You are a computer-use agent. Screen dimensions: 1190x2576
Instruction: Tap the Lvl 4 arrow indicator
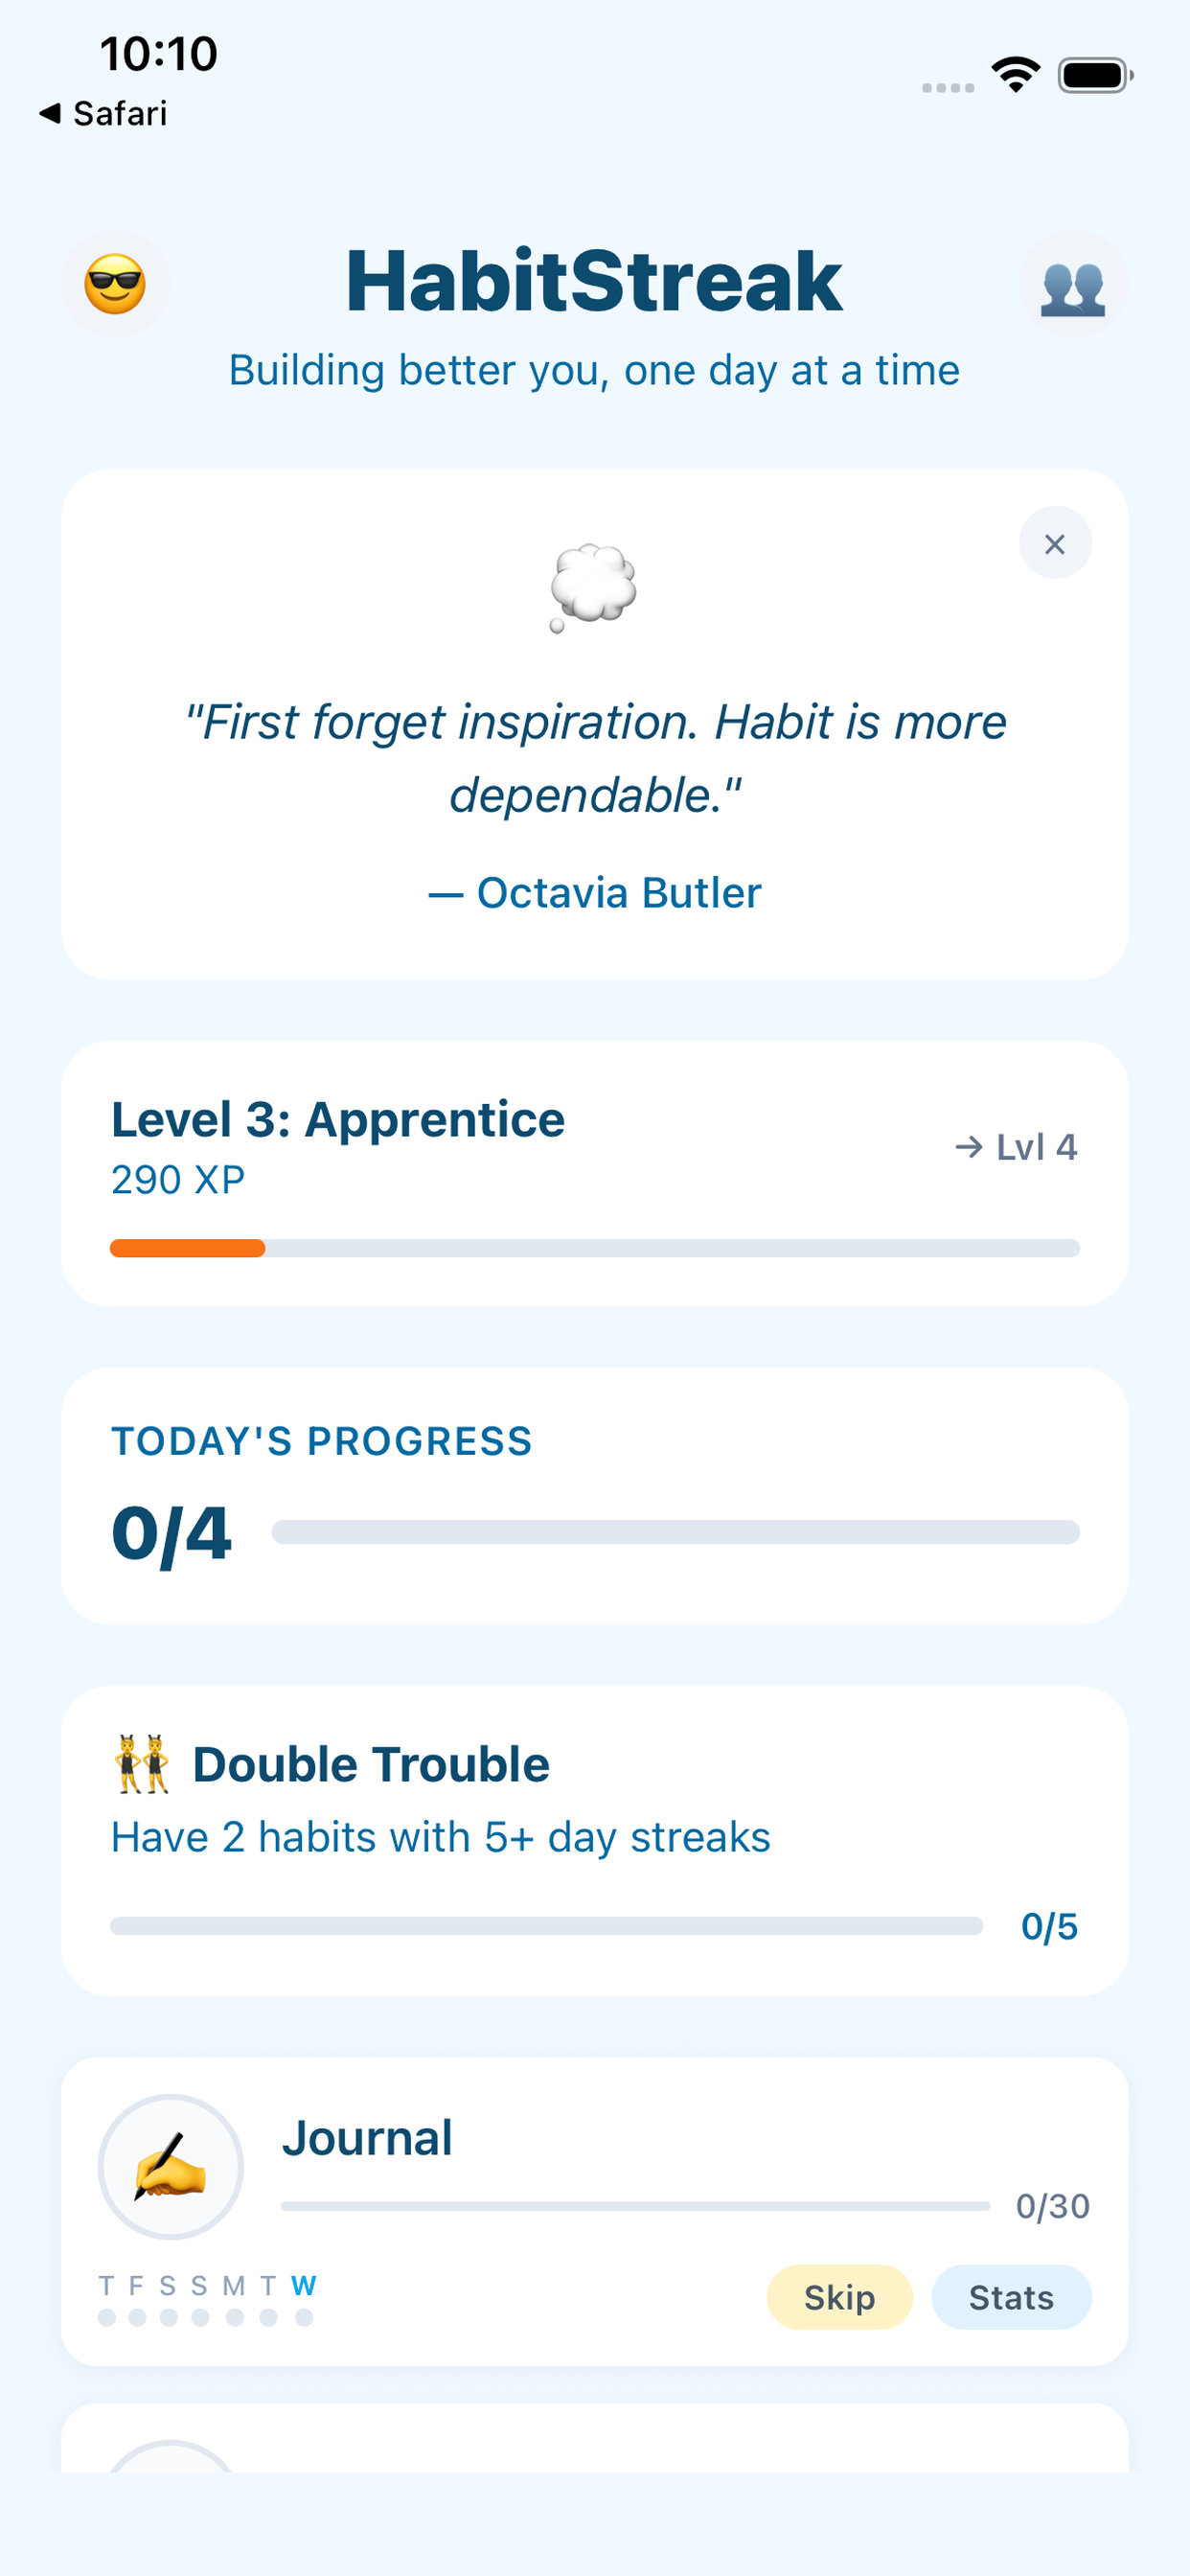coord(1015,1147)
